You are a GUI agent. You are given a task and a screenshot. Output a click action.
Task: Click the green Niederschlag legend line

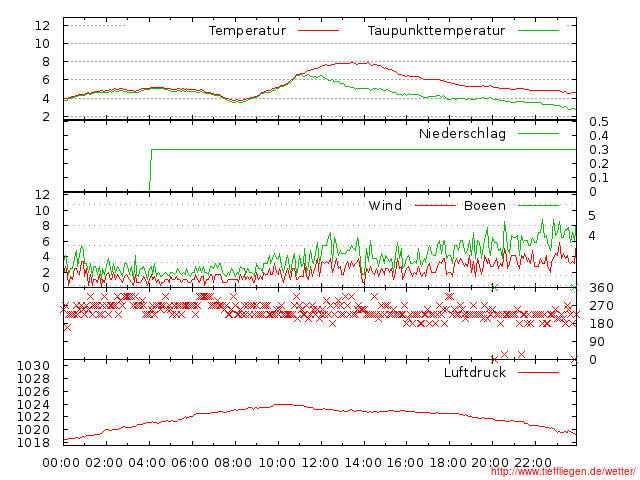pyautogui.click(x=538, y=133)
